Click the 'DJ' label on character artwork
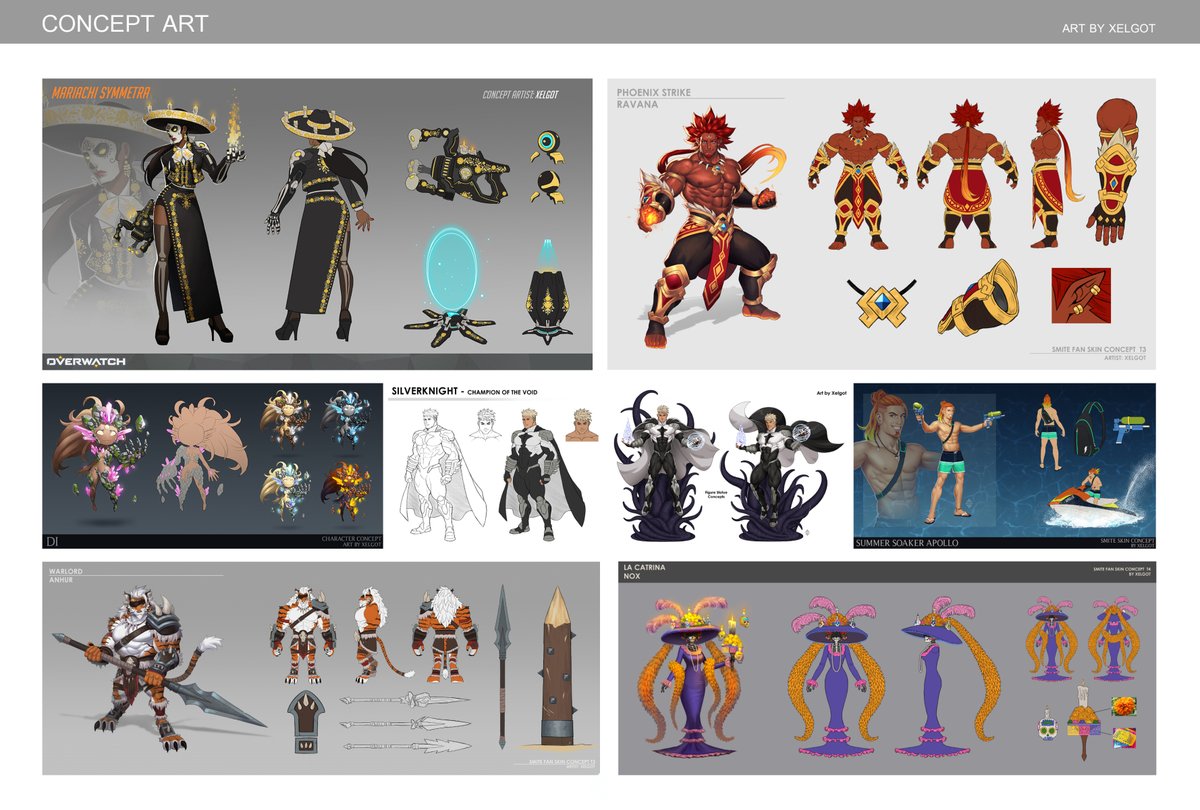Screen dimensions: 1200x810 [51, 541]
